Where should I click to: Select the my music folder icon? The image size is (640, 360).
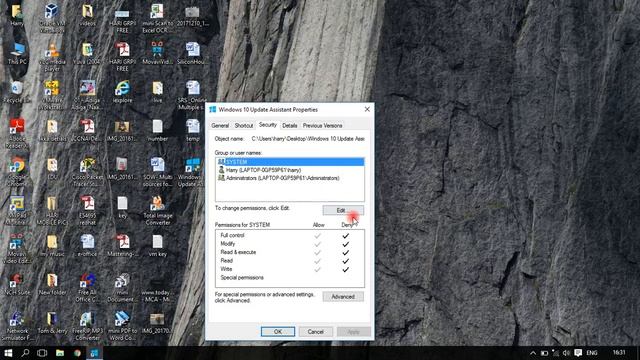pos(52,245)
